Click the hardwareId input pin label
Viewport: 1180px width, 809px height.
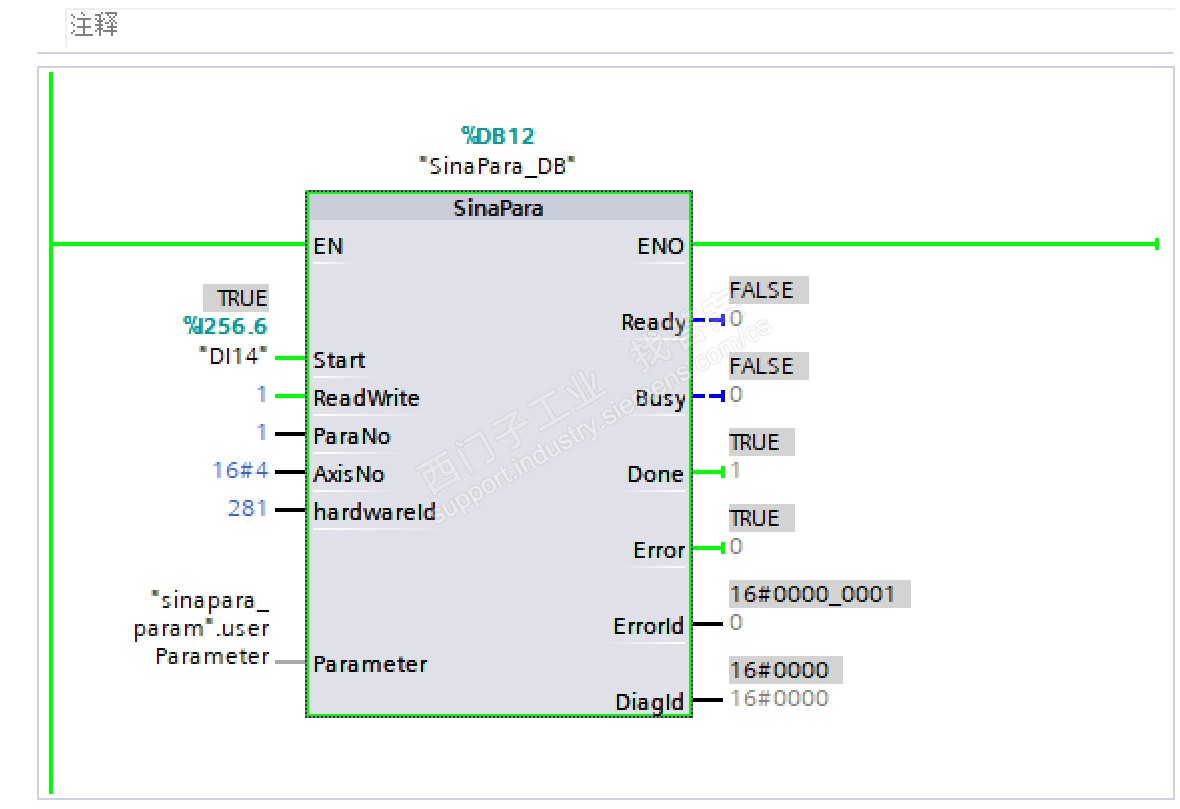(375, 512)
